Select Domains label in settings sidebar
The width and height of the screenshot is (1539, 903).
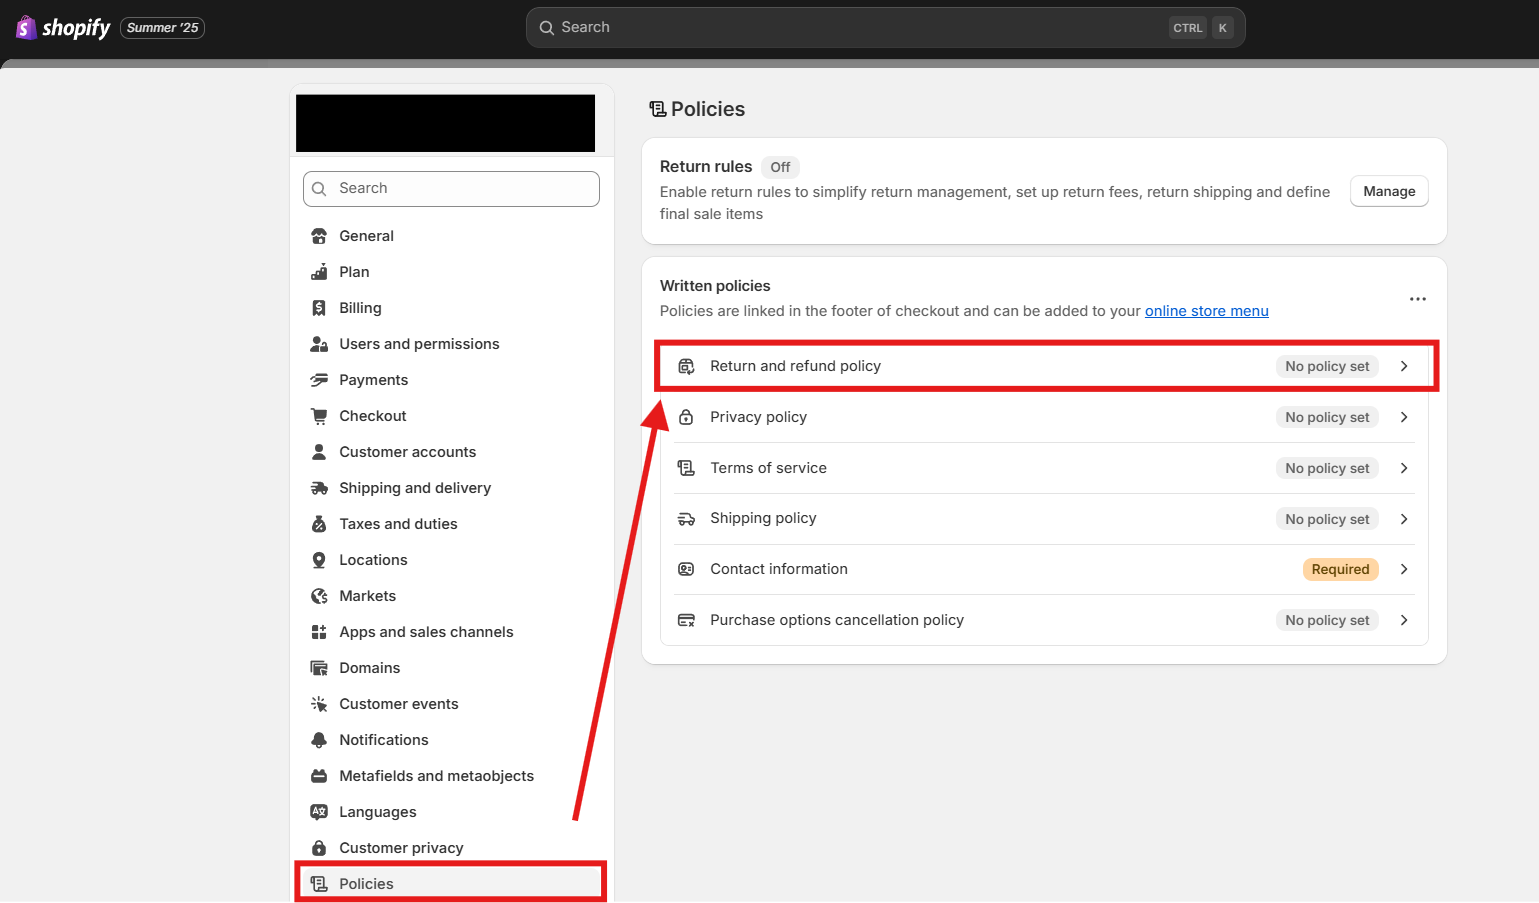(369, 668)
